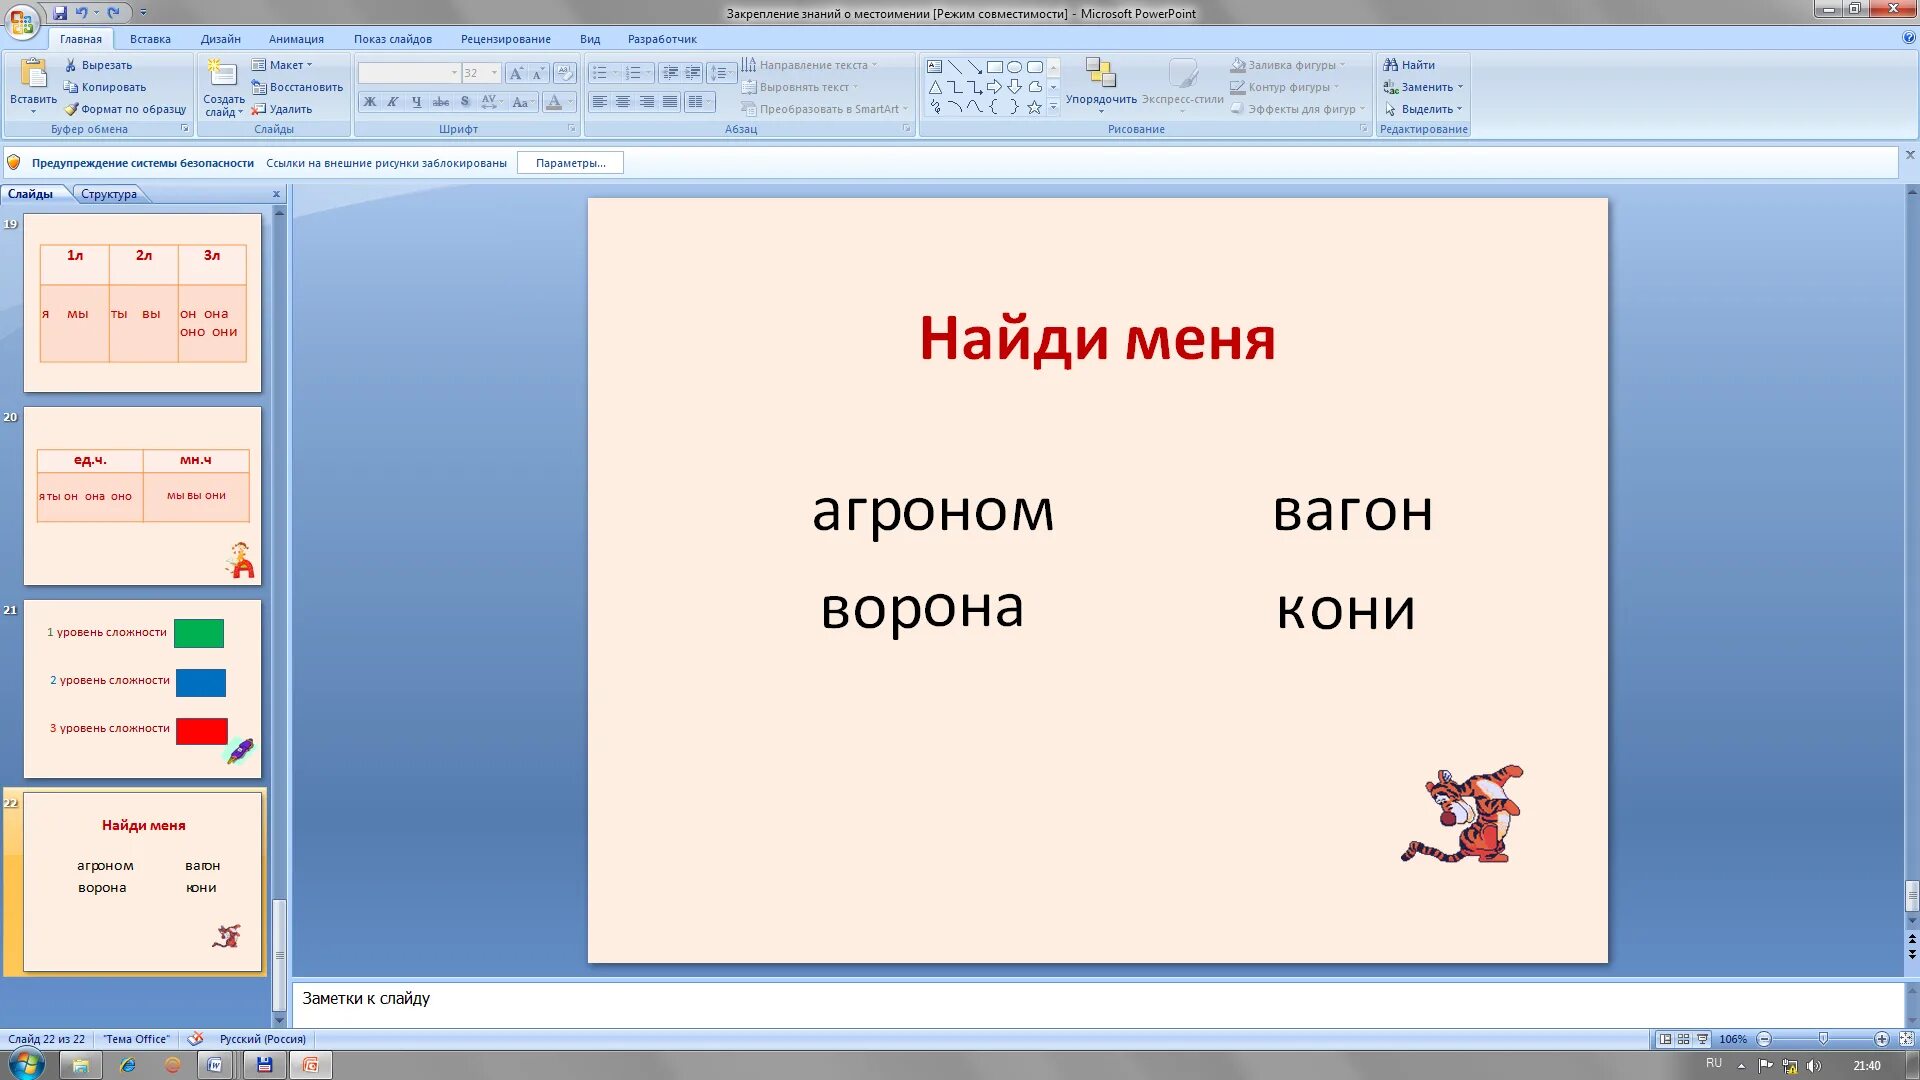Screen dimensions: 1920x1080
Task: Open the font size dropdown
Action: 494,73
